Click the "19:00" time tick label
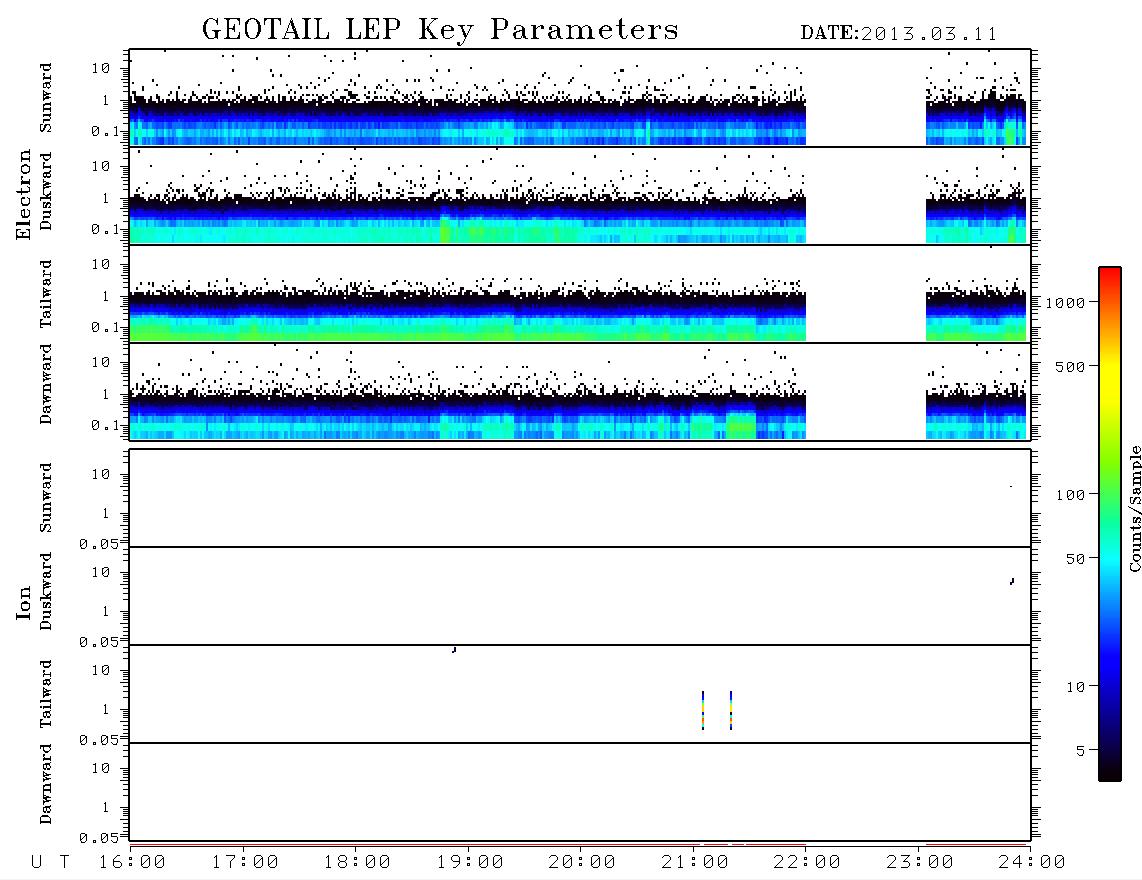The width and height of the screenshot is (1142, 880). [470, 863]
